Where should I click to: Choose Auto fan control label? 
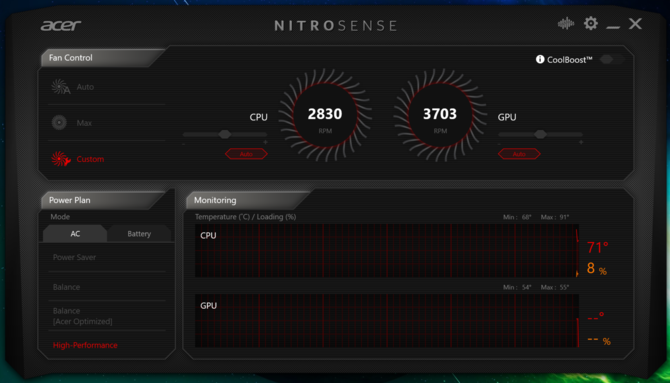[85, 87]
